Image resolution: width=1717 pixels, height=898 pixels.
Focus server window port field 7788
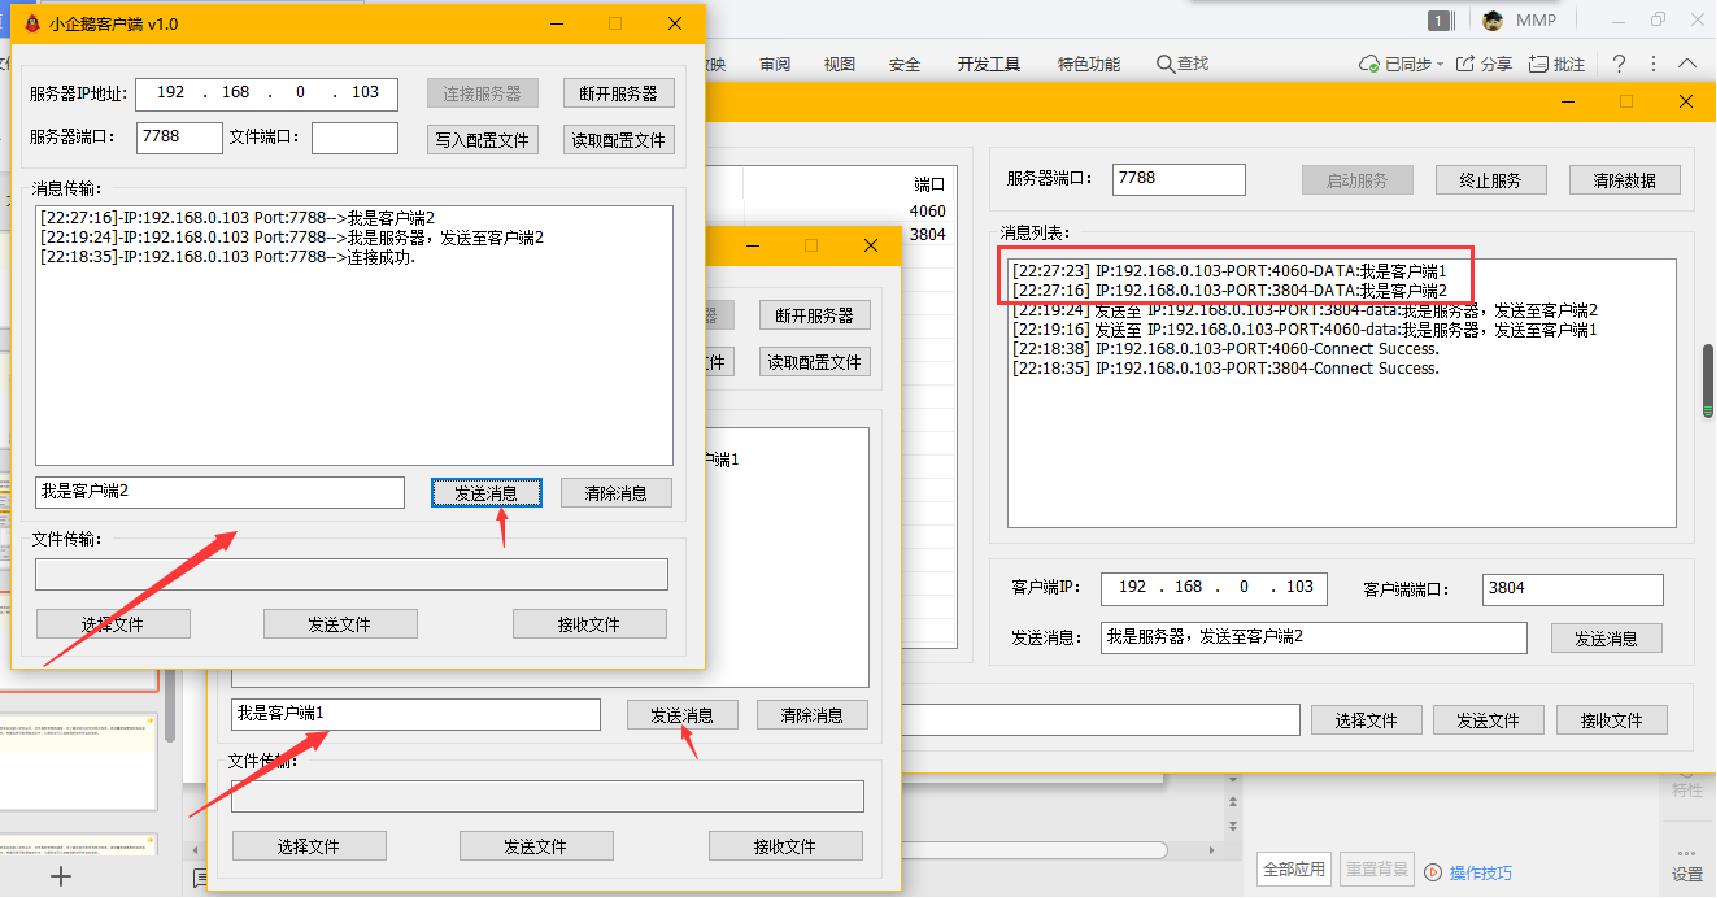click(x=1179, y=179)
